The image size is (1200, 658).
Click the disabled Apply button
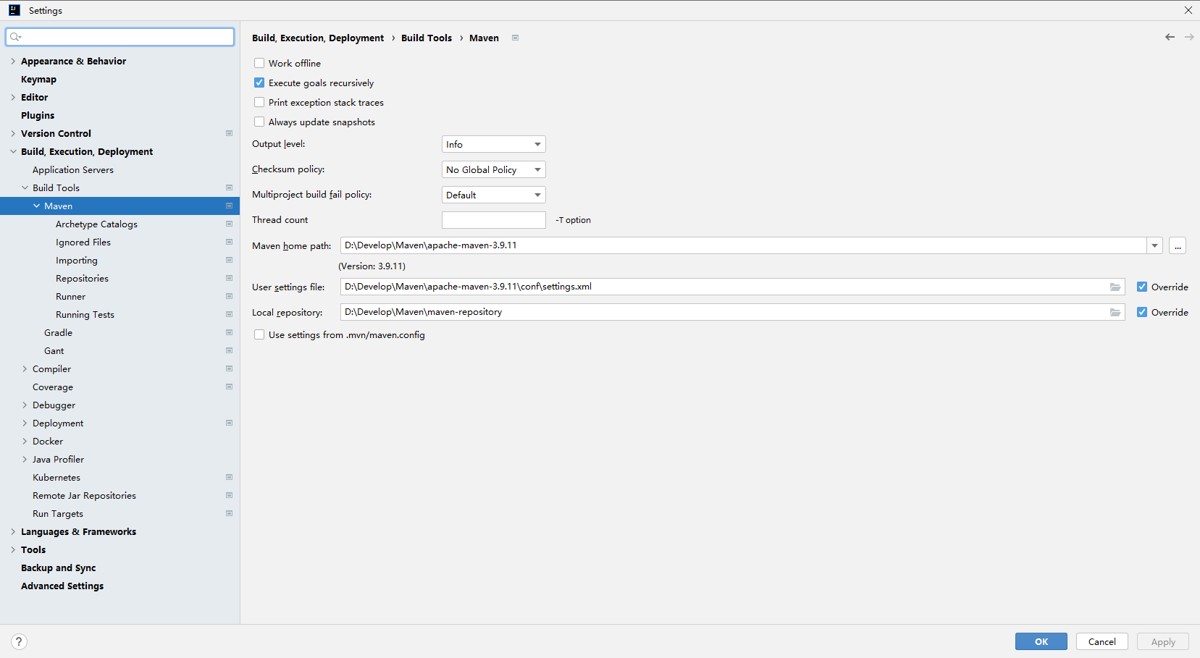(x=1163, y=642)
